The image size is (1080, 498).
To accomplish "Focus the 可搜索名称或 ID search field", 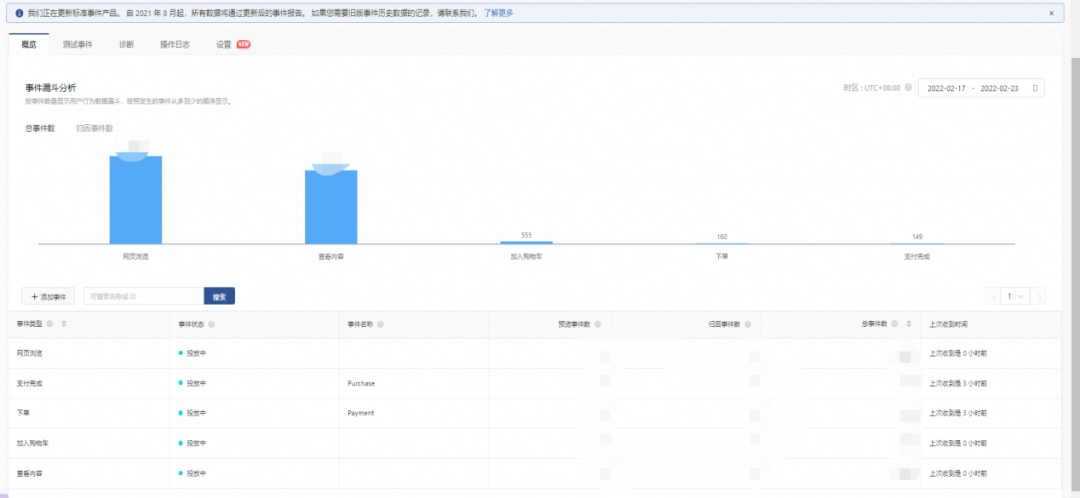I will 144,296.
